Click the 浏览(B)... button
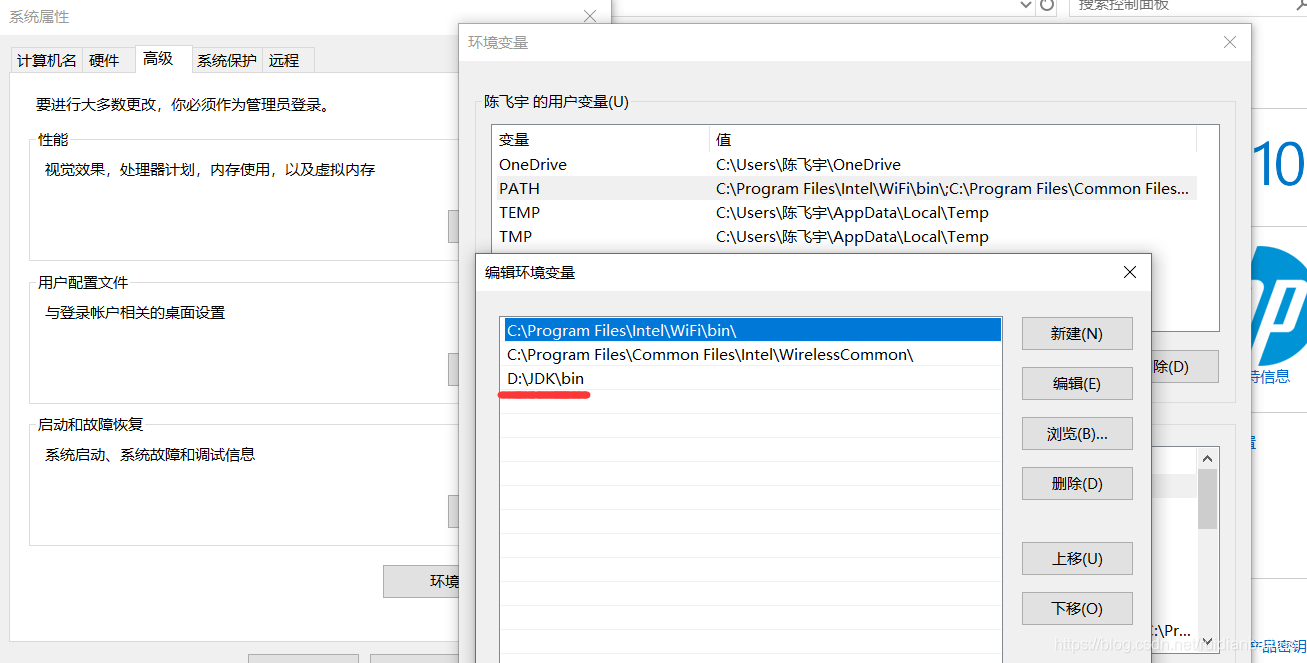1307x663 pixels. click(x=1077, y=434)
